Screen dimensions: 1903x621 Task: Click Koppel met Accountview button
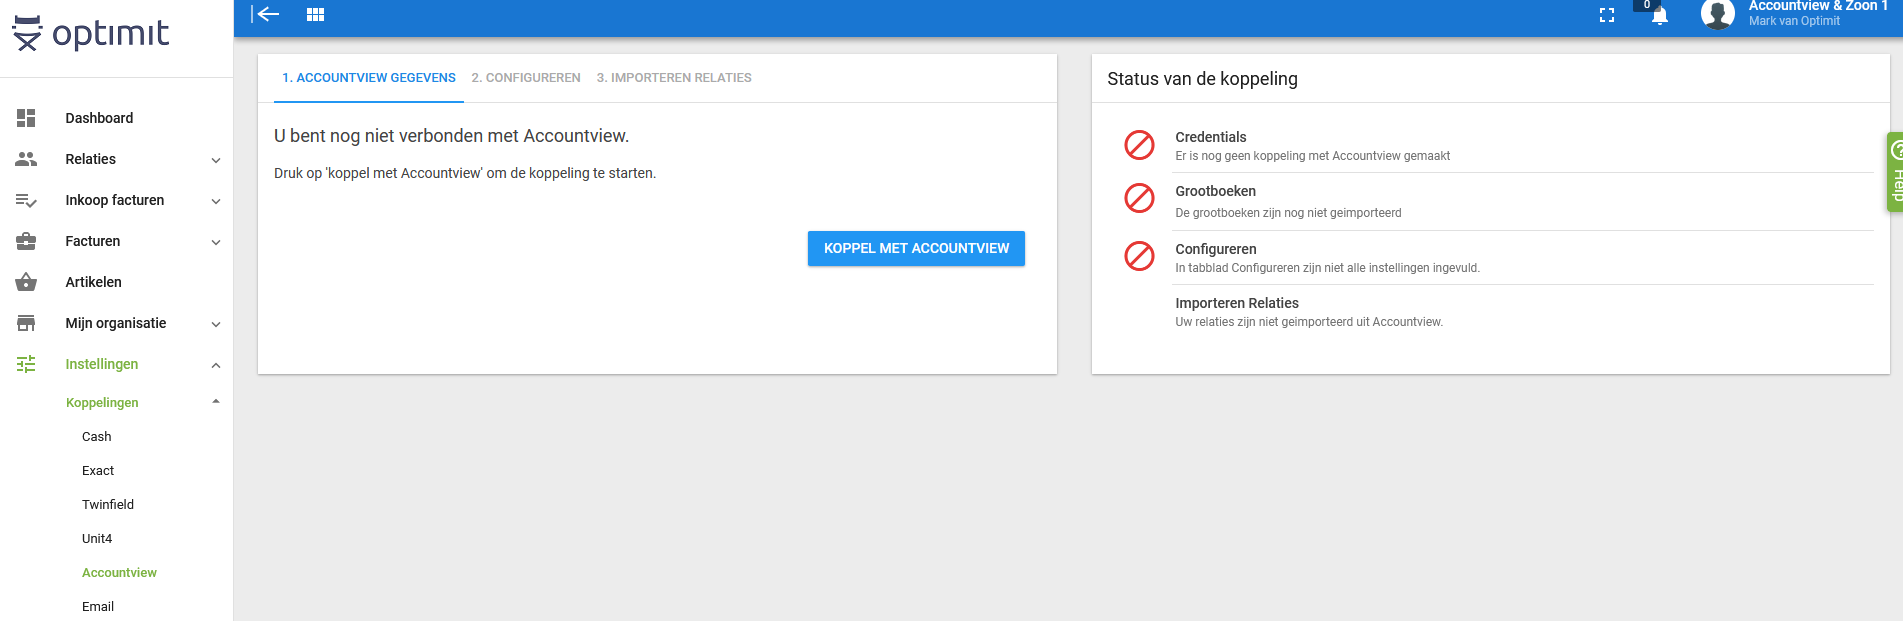pos(916,248)
